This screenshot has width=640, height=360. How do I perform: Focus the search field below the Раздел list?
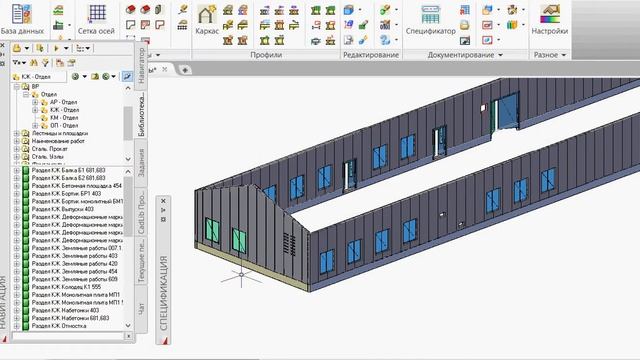68,336
